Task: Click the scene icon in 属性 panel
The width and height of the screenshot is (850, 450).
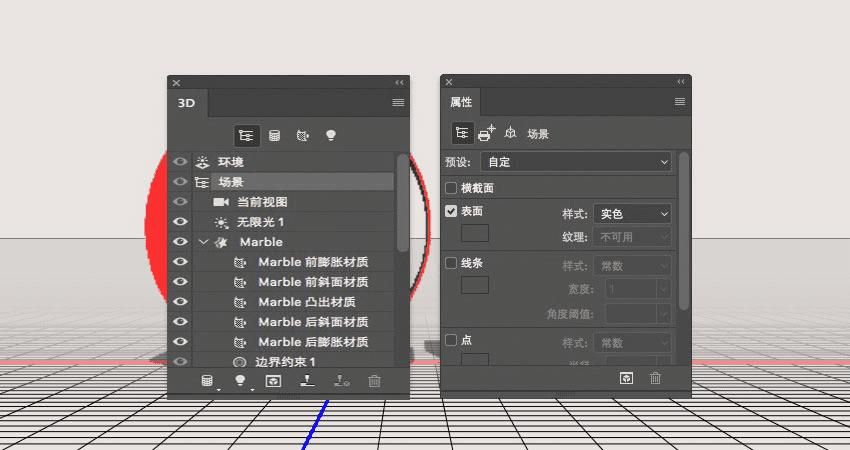Action: 462,133
